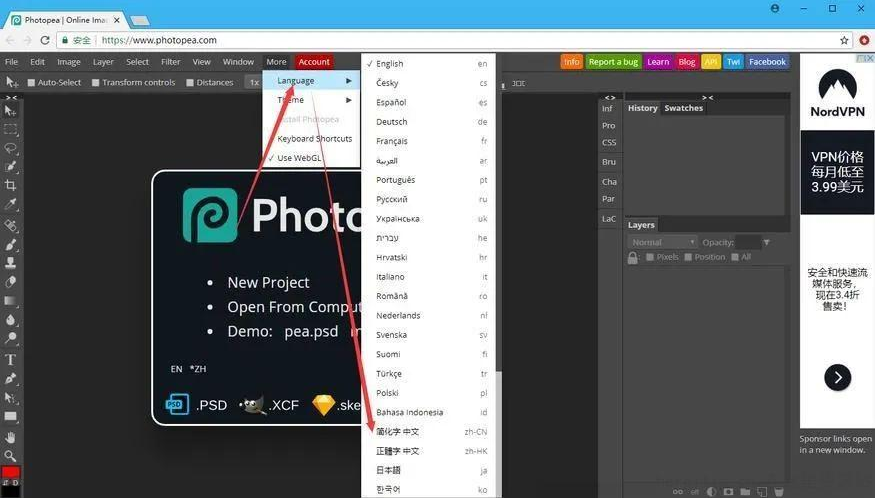Toggle the lock Pixels checkbox

tap(650, 257)
